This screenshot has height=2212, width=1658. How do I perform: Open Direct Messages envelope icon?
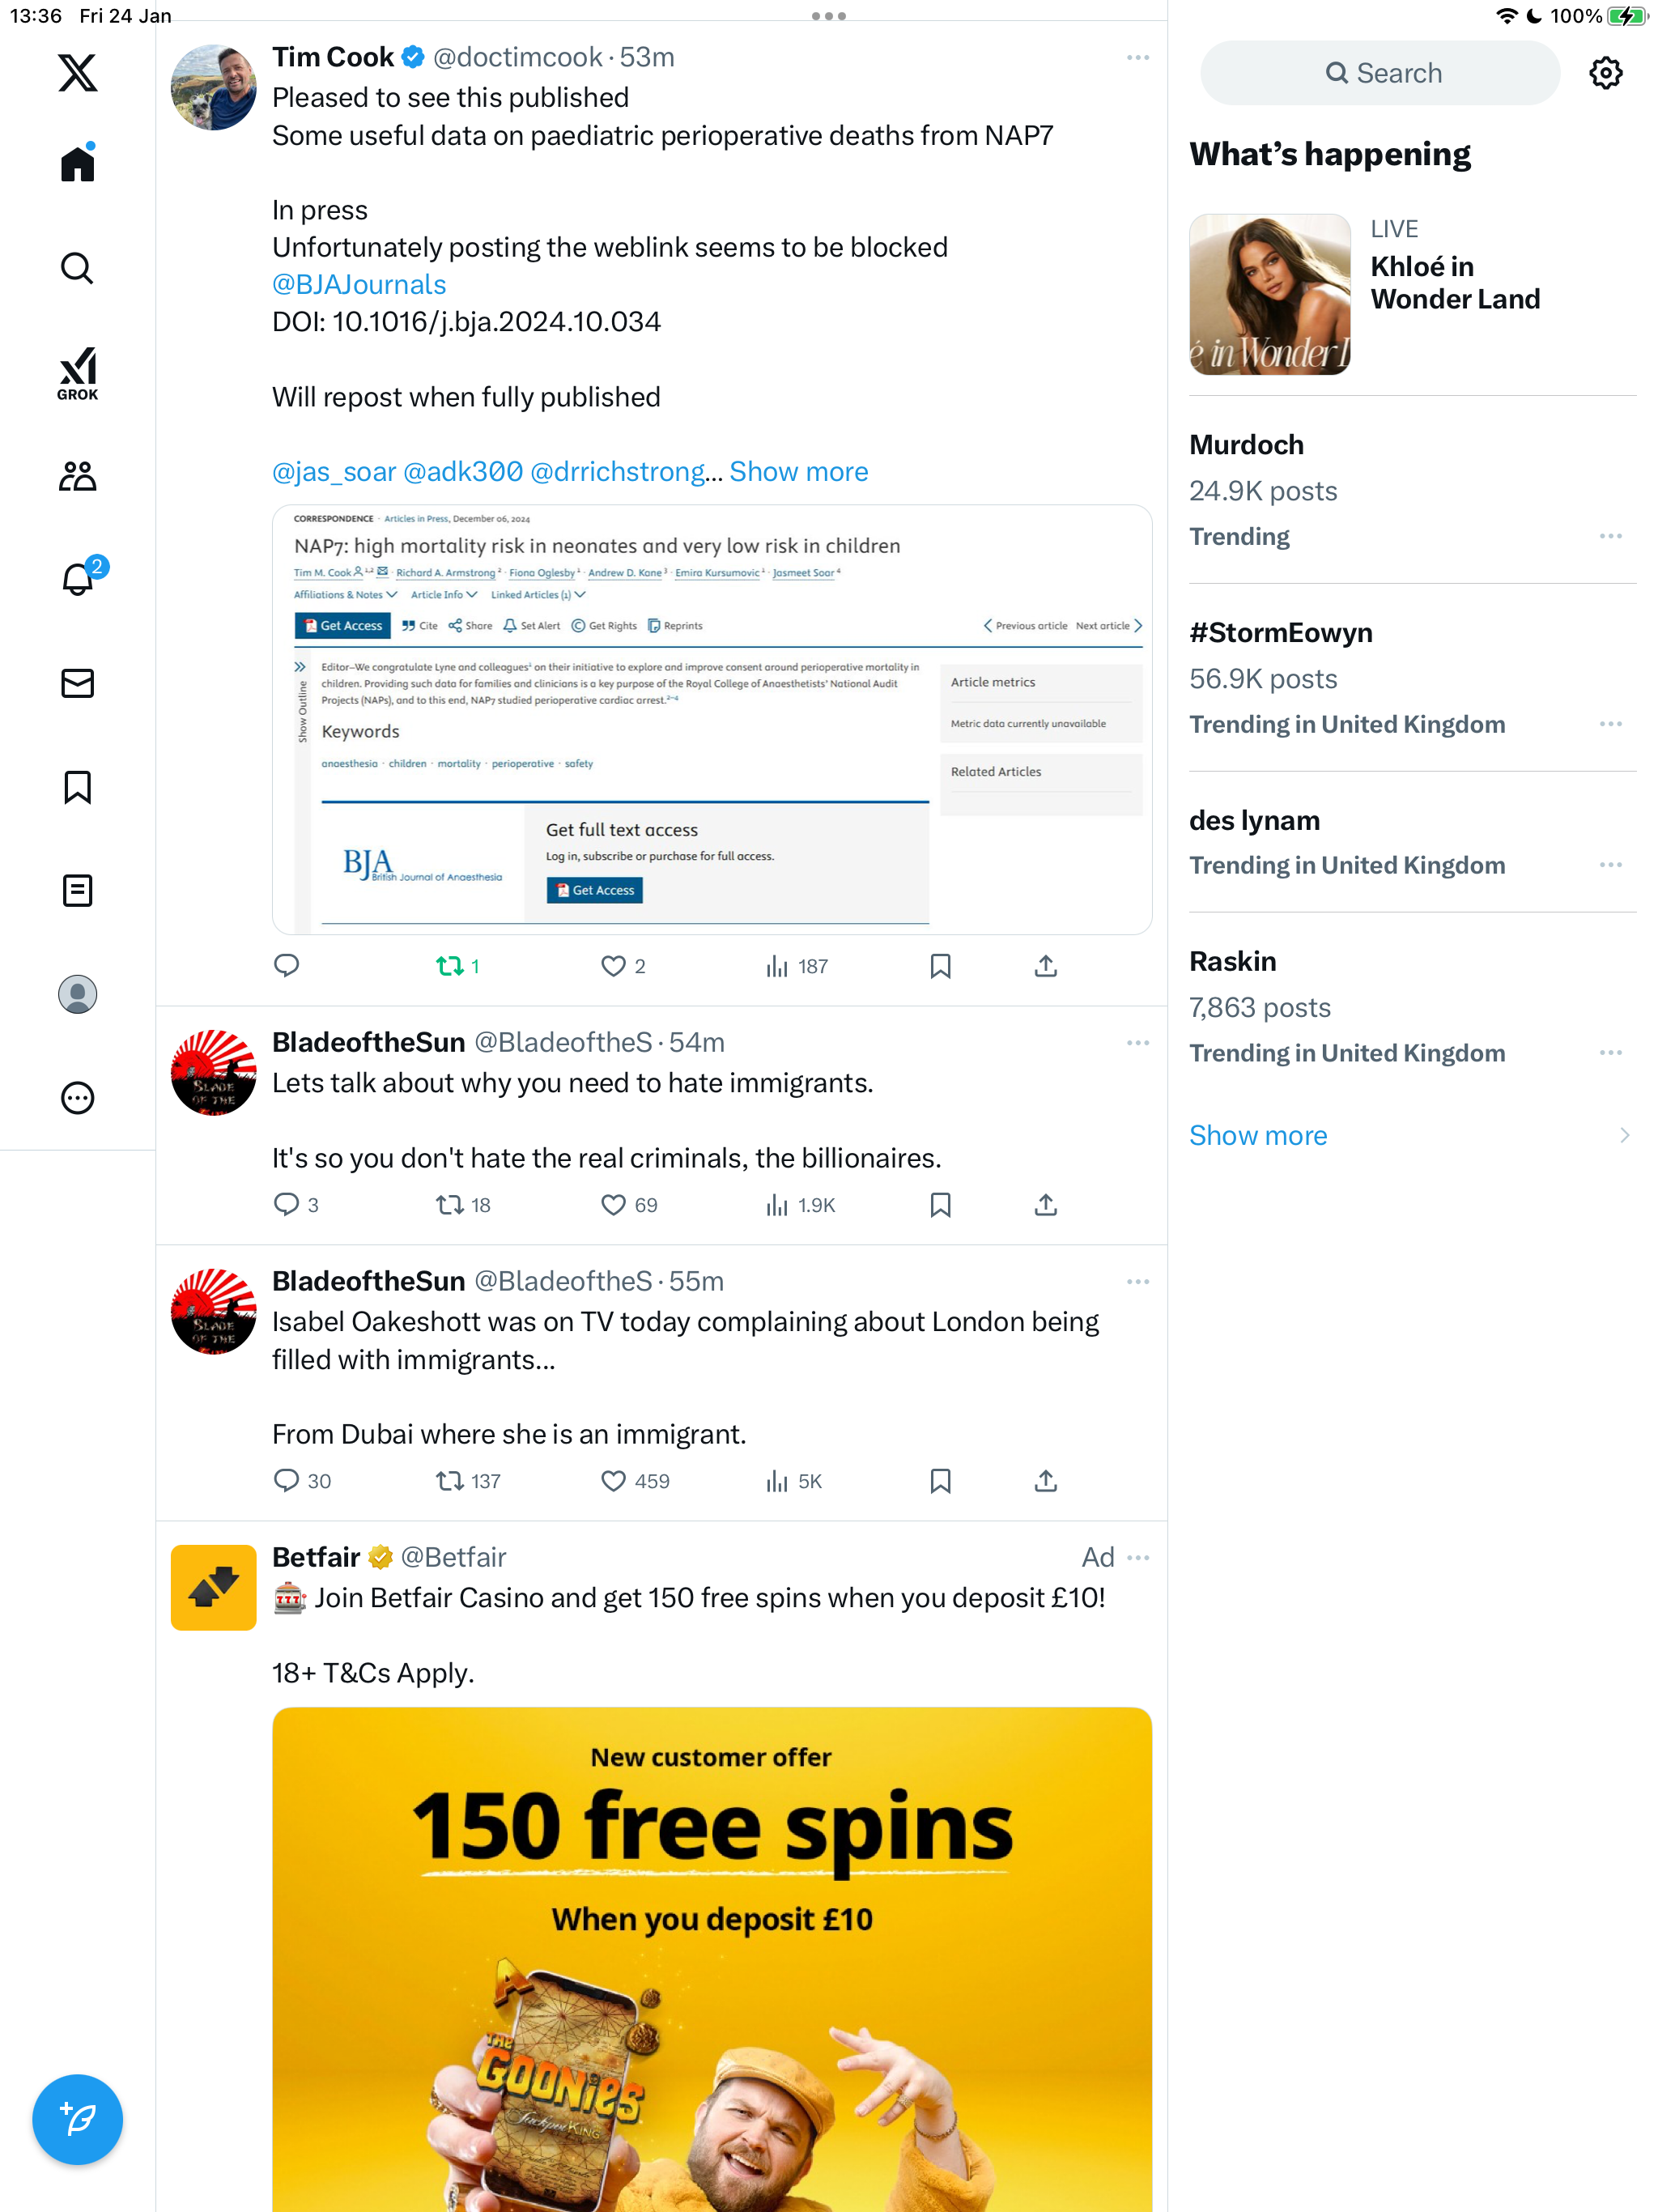pos(77,683)
